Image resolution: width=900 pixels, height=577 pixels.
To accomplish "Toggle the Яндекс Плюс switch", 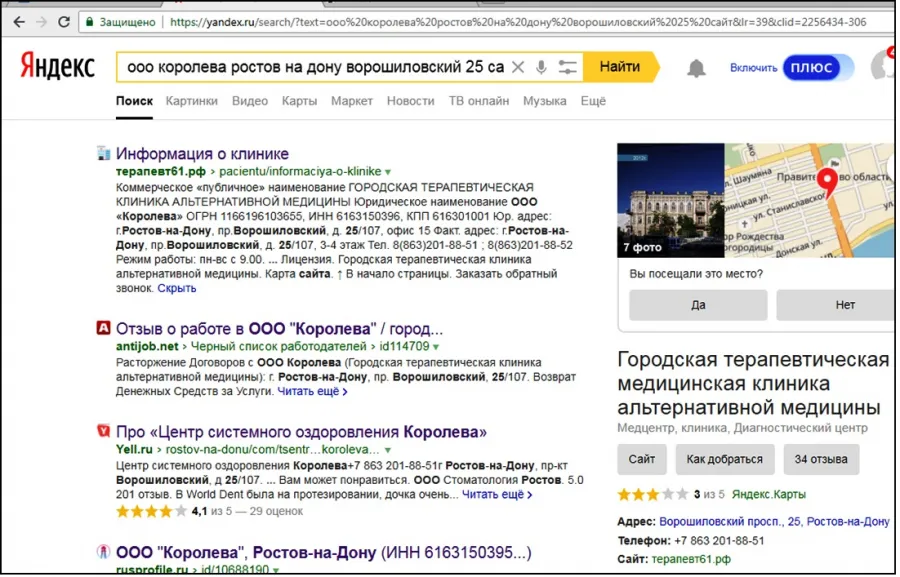I will coord(818,68).
